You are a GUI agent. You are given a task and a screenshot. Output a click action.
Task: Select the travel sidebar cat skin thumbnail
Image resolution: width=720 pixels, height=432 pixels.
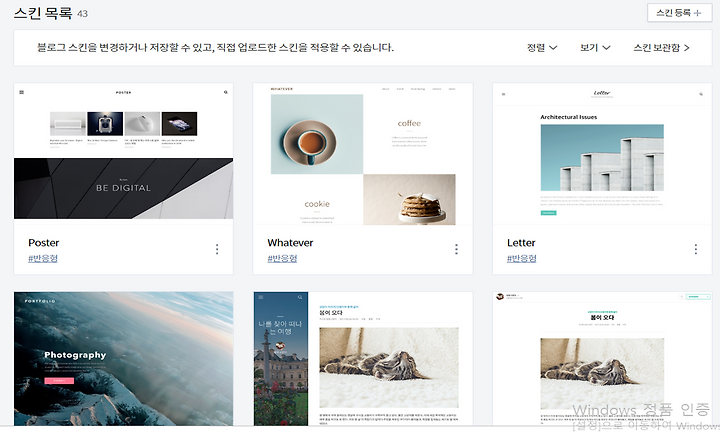(363, 359)
